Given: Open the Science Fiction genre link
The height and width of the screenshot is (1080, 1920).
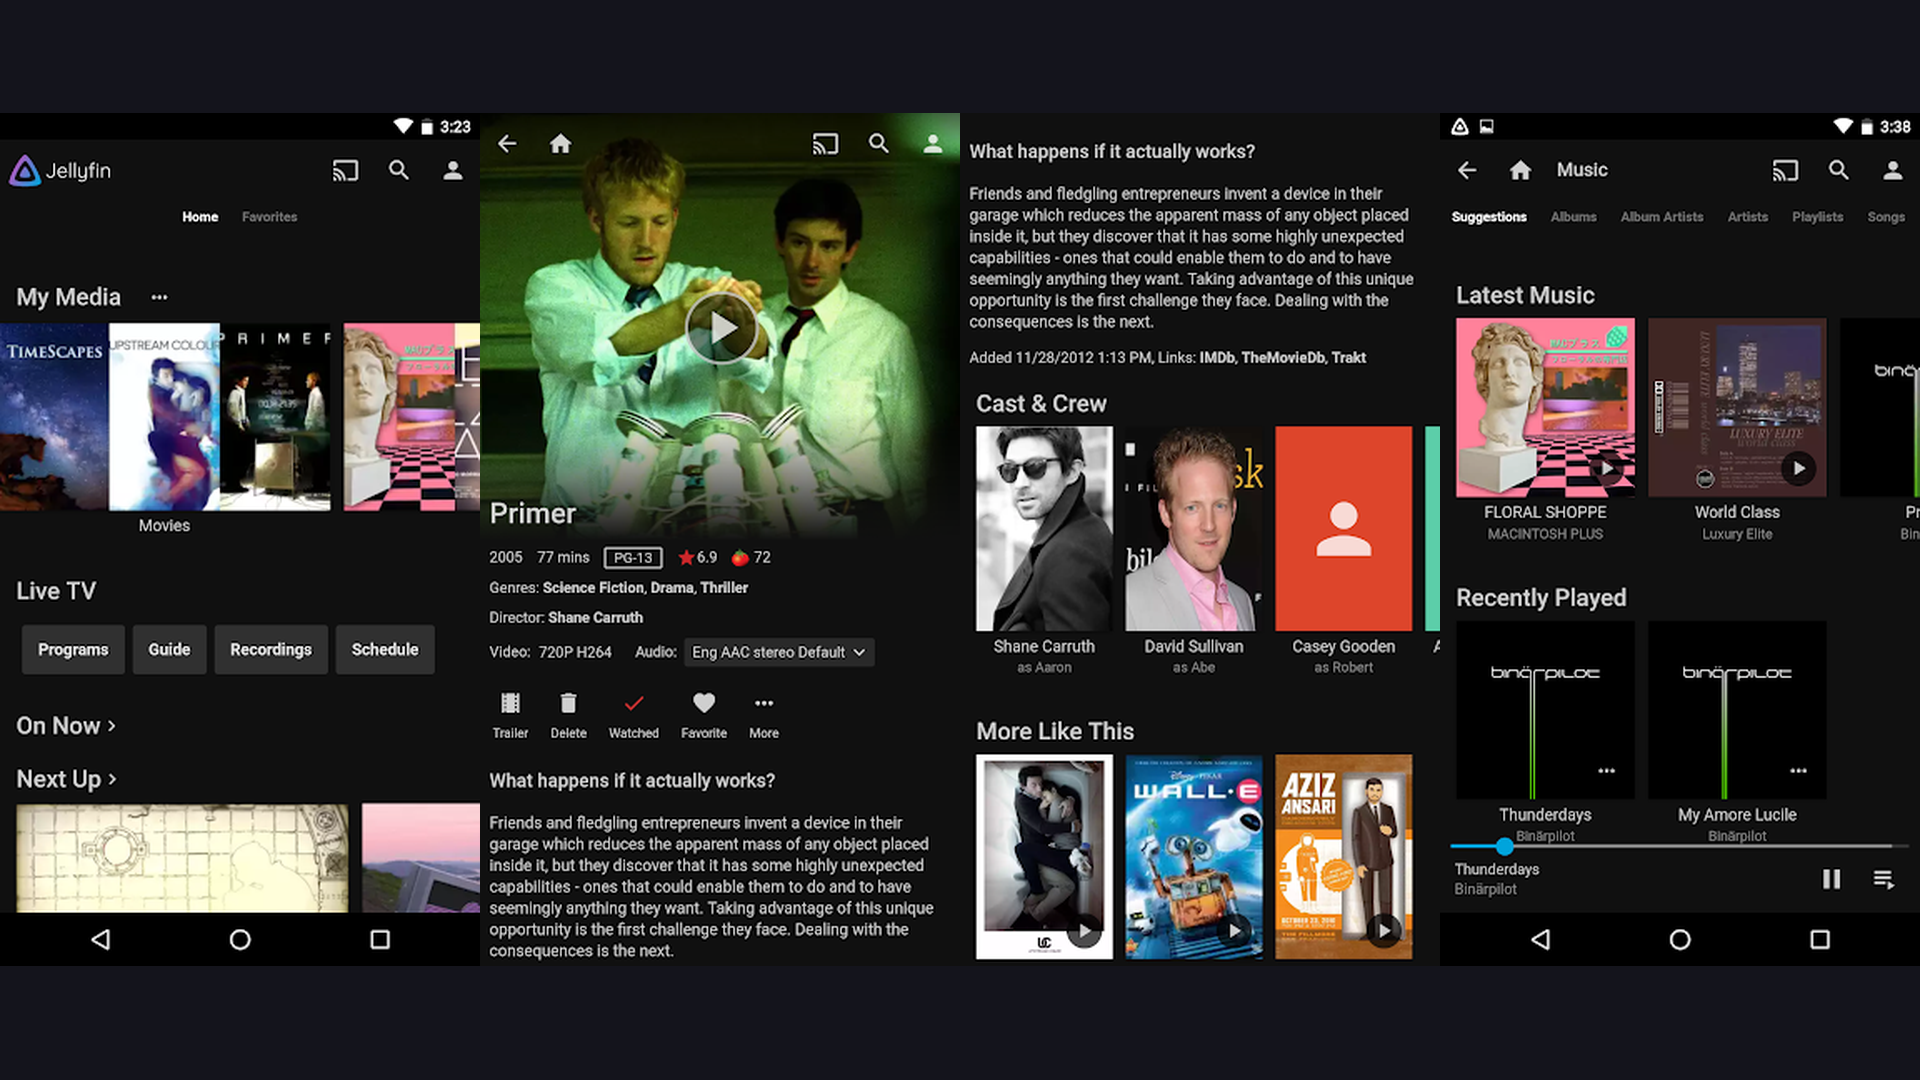Looking at the screenshot, I should point(592,588).
